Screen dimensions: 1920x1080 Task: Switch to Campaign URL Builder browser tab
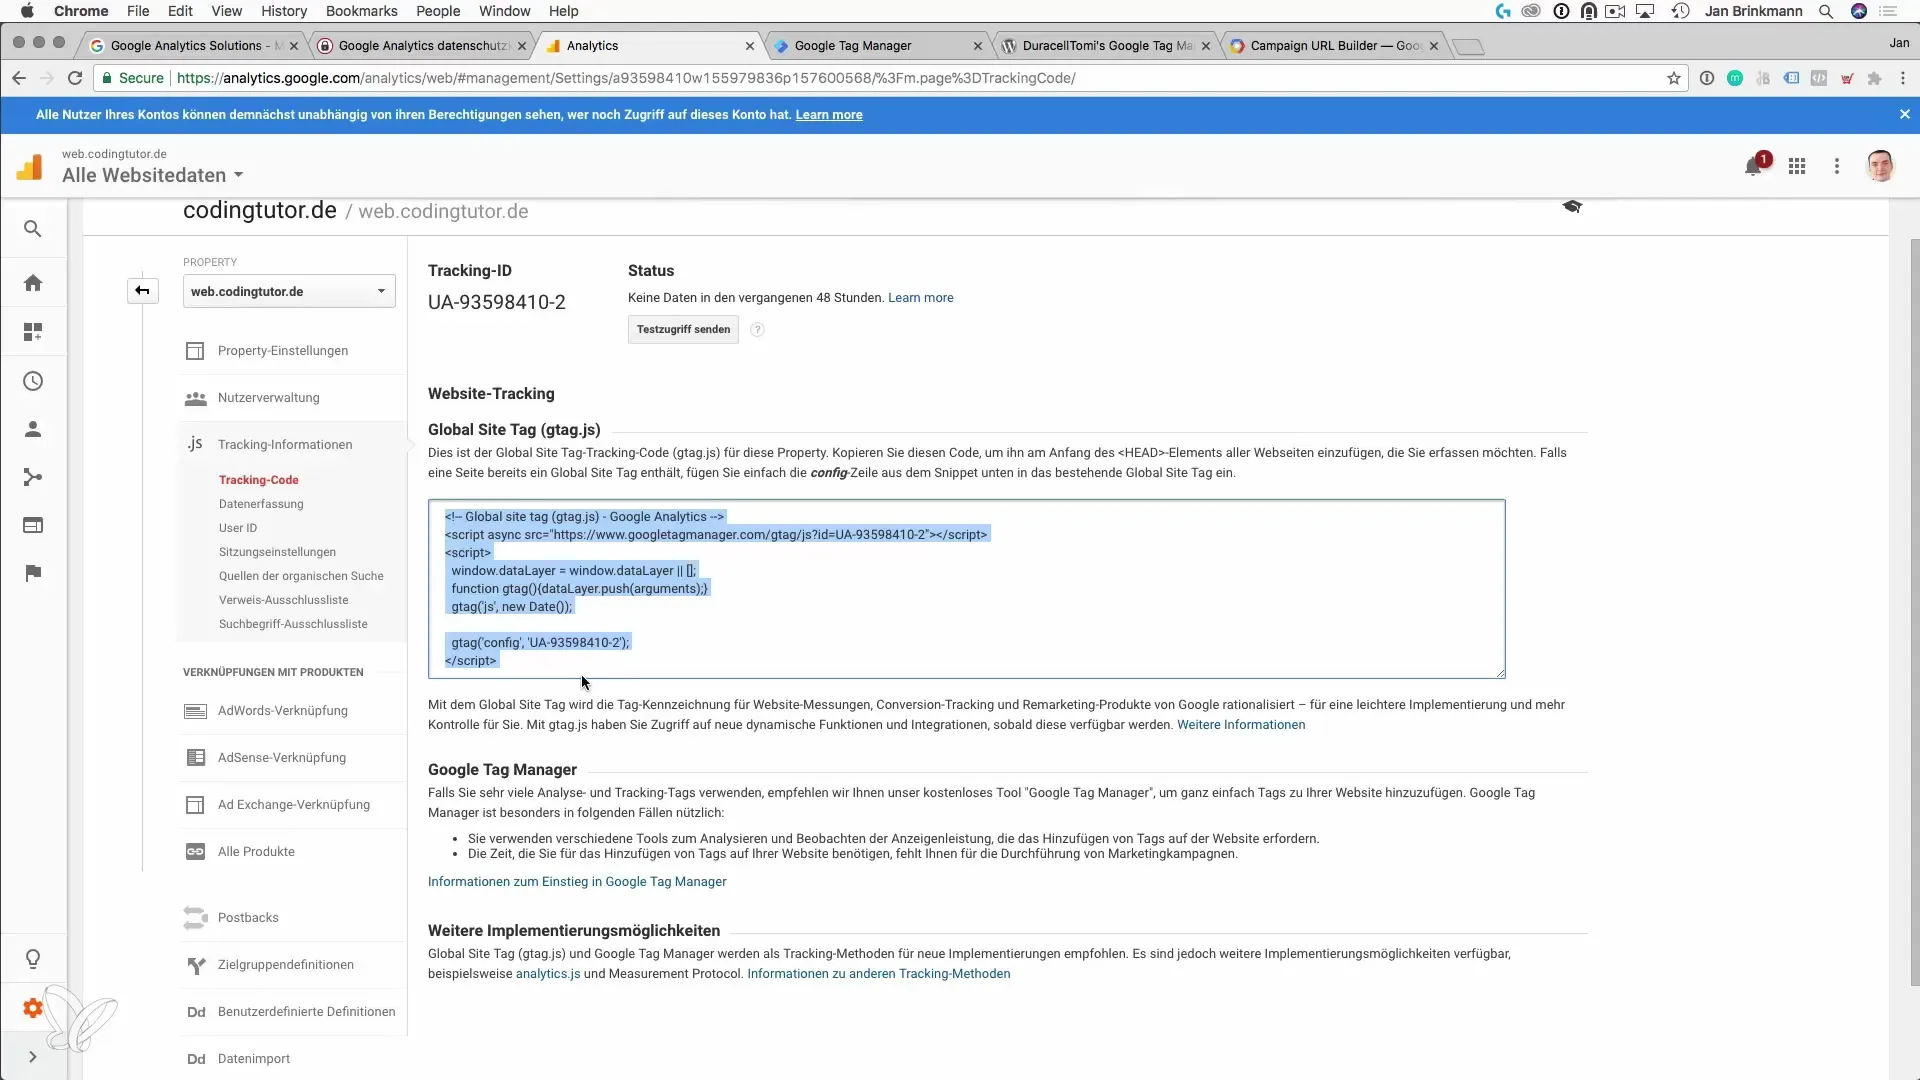coord(1333,46)
